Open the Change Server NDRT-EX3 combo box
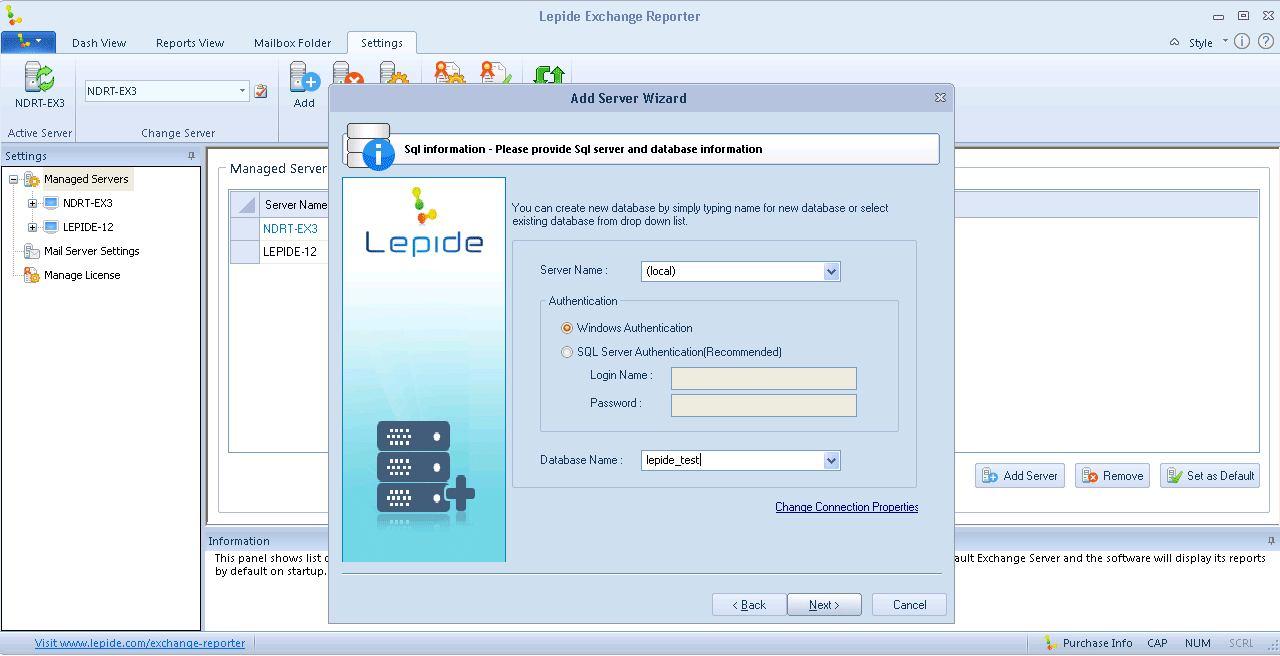Viewport: 1280px width, 656px height. [x=167, y=91]
